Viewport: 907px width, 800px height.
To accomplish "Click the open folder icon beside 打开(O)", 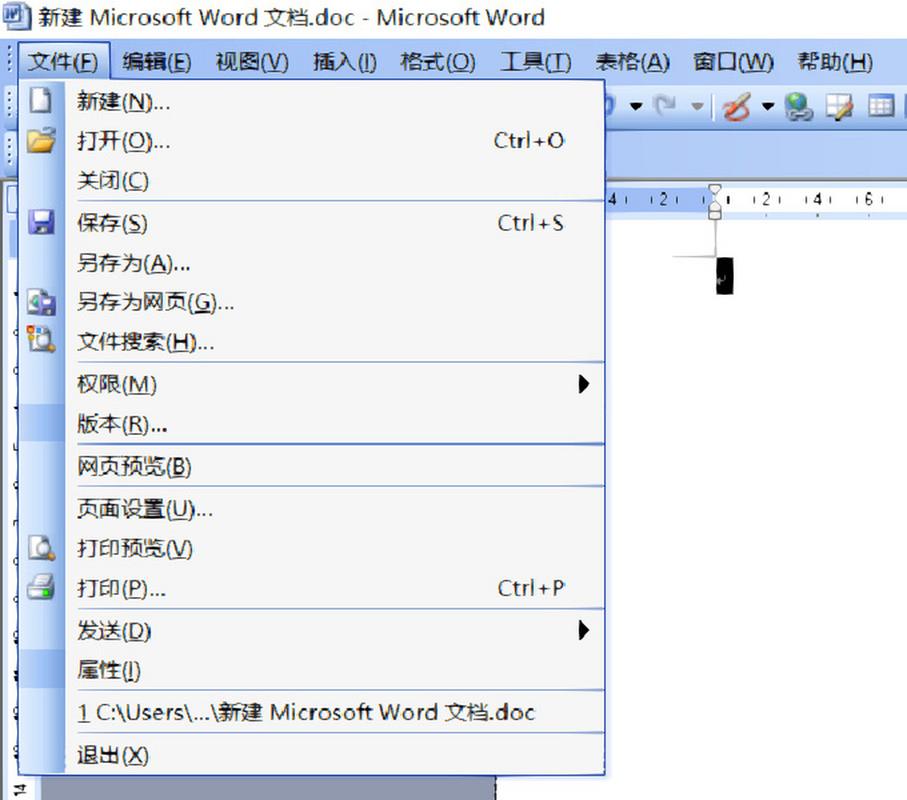I will [41, 141].
